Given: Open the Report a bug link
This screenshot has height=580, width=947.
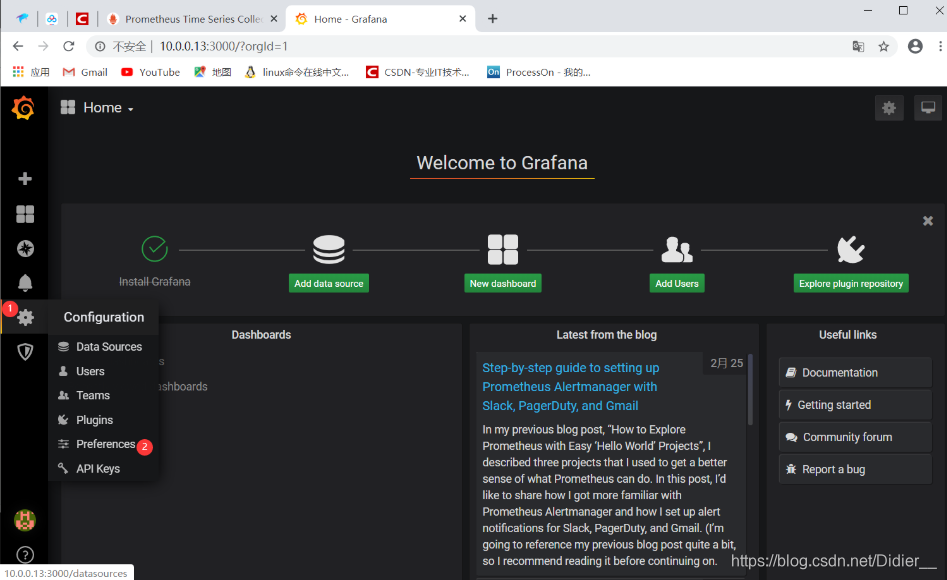Looking at the screenshot, I should [855, 469].
